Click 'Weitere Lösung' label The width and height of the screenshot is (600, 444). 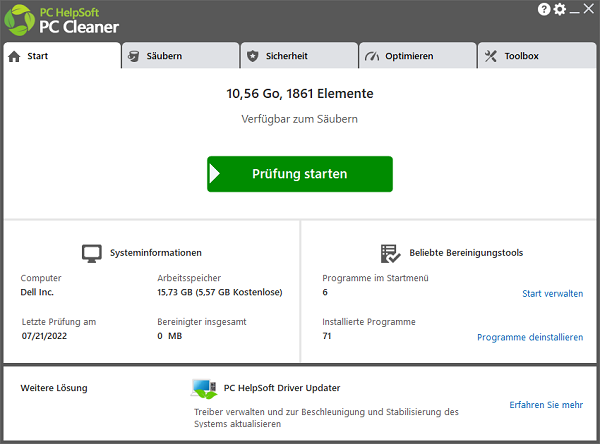54,388
